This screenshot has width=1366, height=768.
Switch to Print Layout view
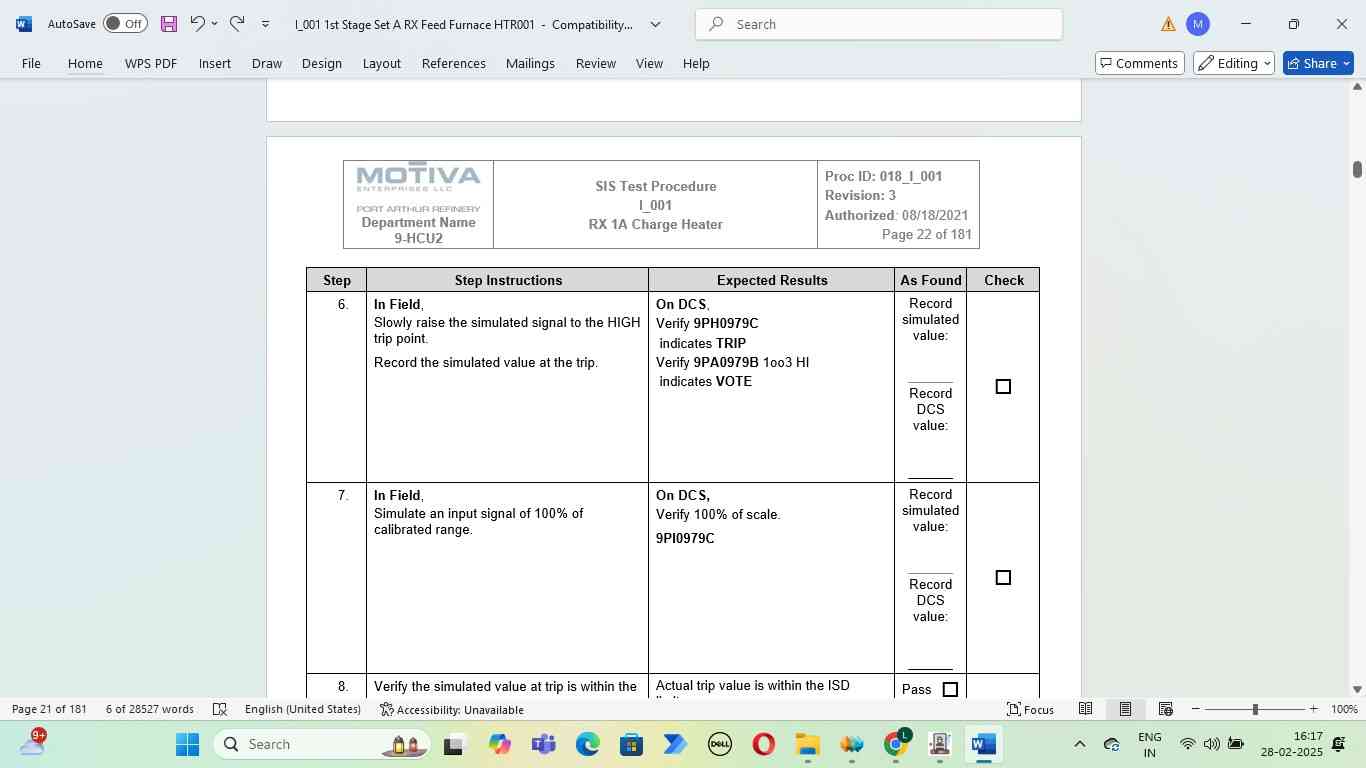point(1125,709)
